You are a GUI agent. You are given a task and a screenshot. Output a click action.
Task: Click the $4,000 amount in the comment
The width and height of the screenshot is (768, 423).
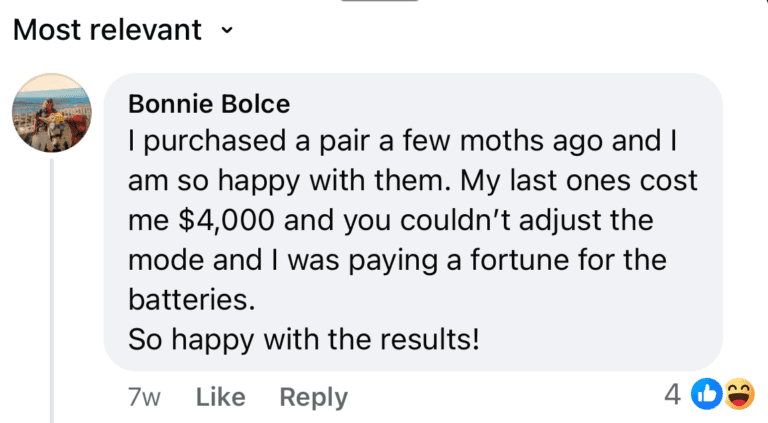pyautogui.click(x=226, y=220)
